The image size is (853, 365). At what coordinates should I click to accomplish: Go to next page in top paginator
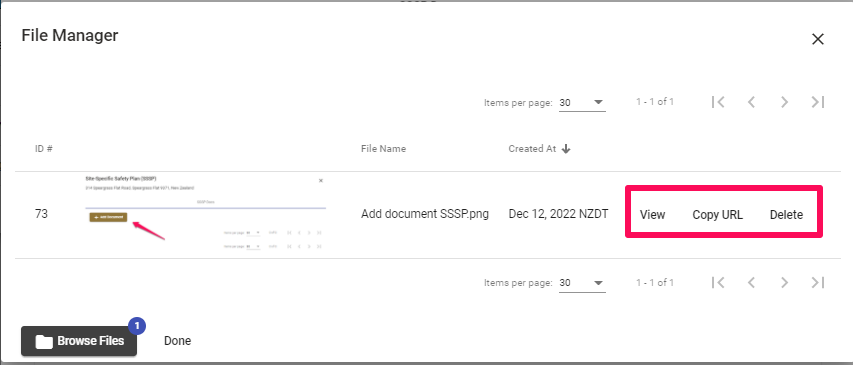pos(784,102)
